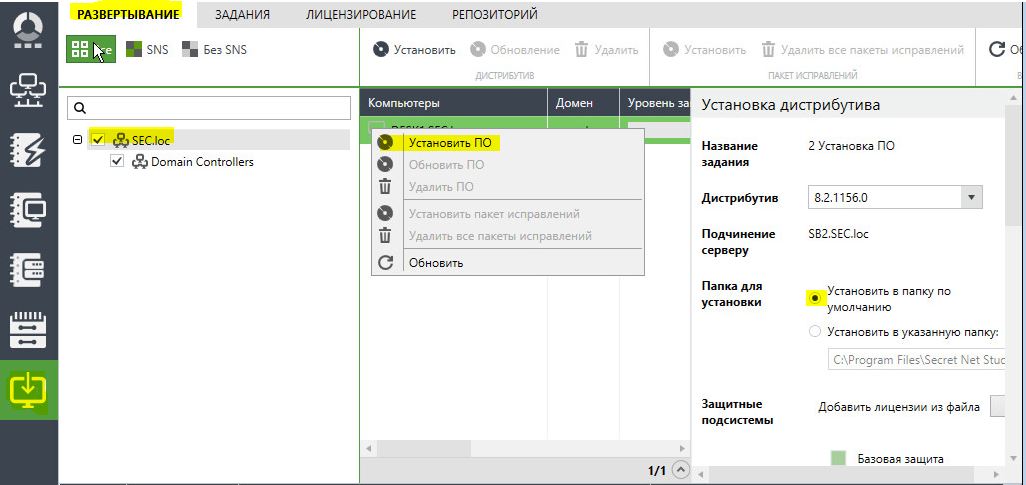This screenshot has height=485, width=1026.
Task: Open the Дистрибутив version dropdown
Action: pyautogui.click(x=971, y=197)
